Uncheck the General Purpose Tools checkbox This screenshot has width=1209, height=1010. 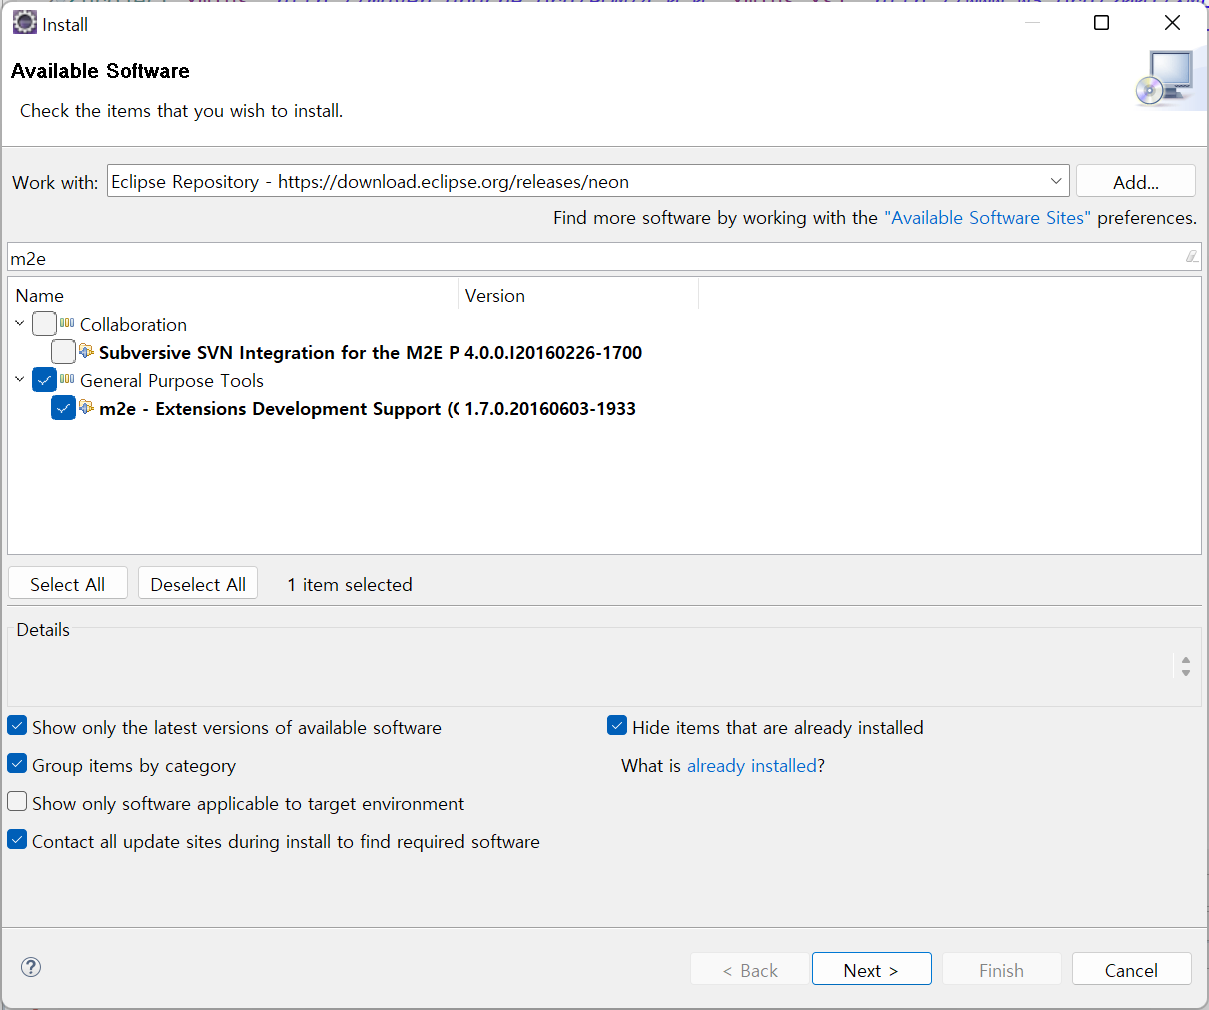44,379
